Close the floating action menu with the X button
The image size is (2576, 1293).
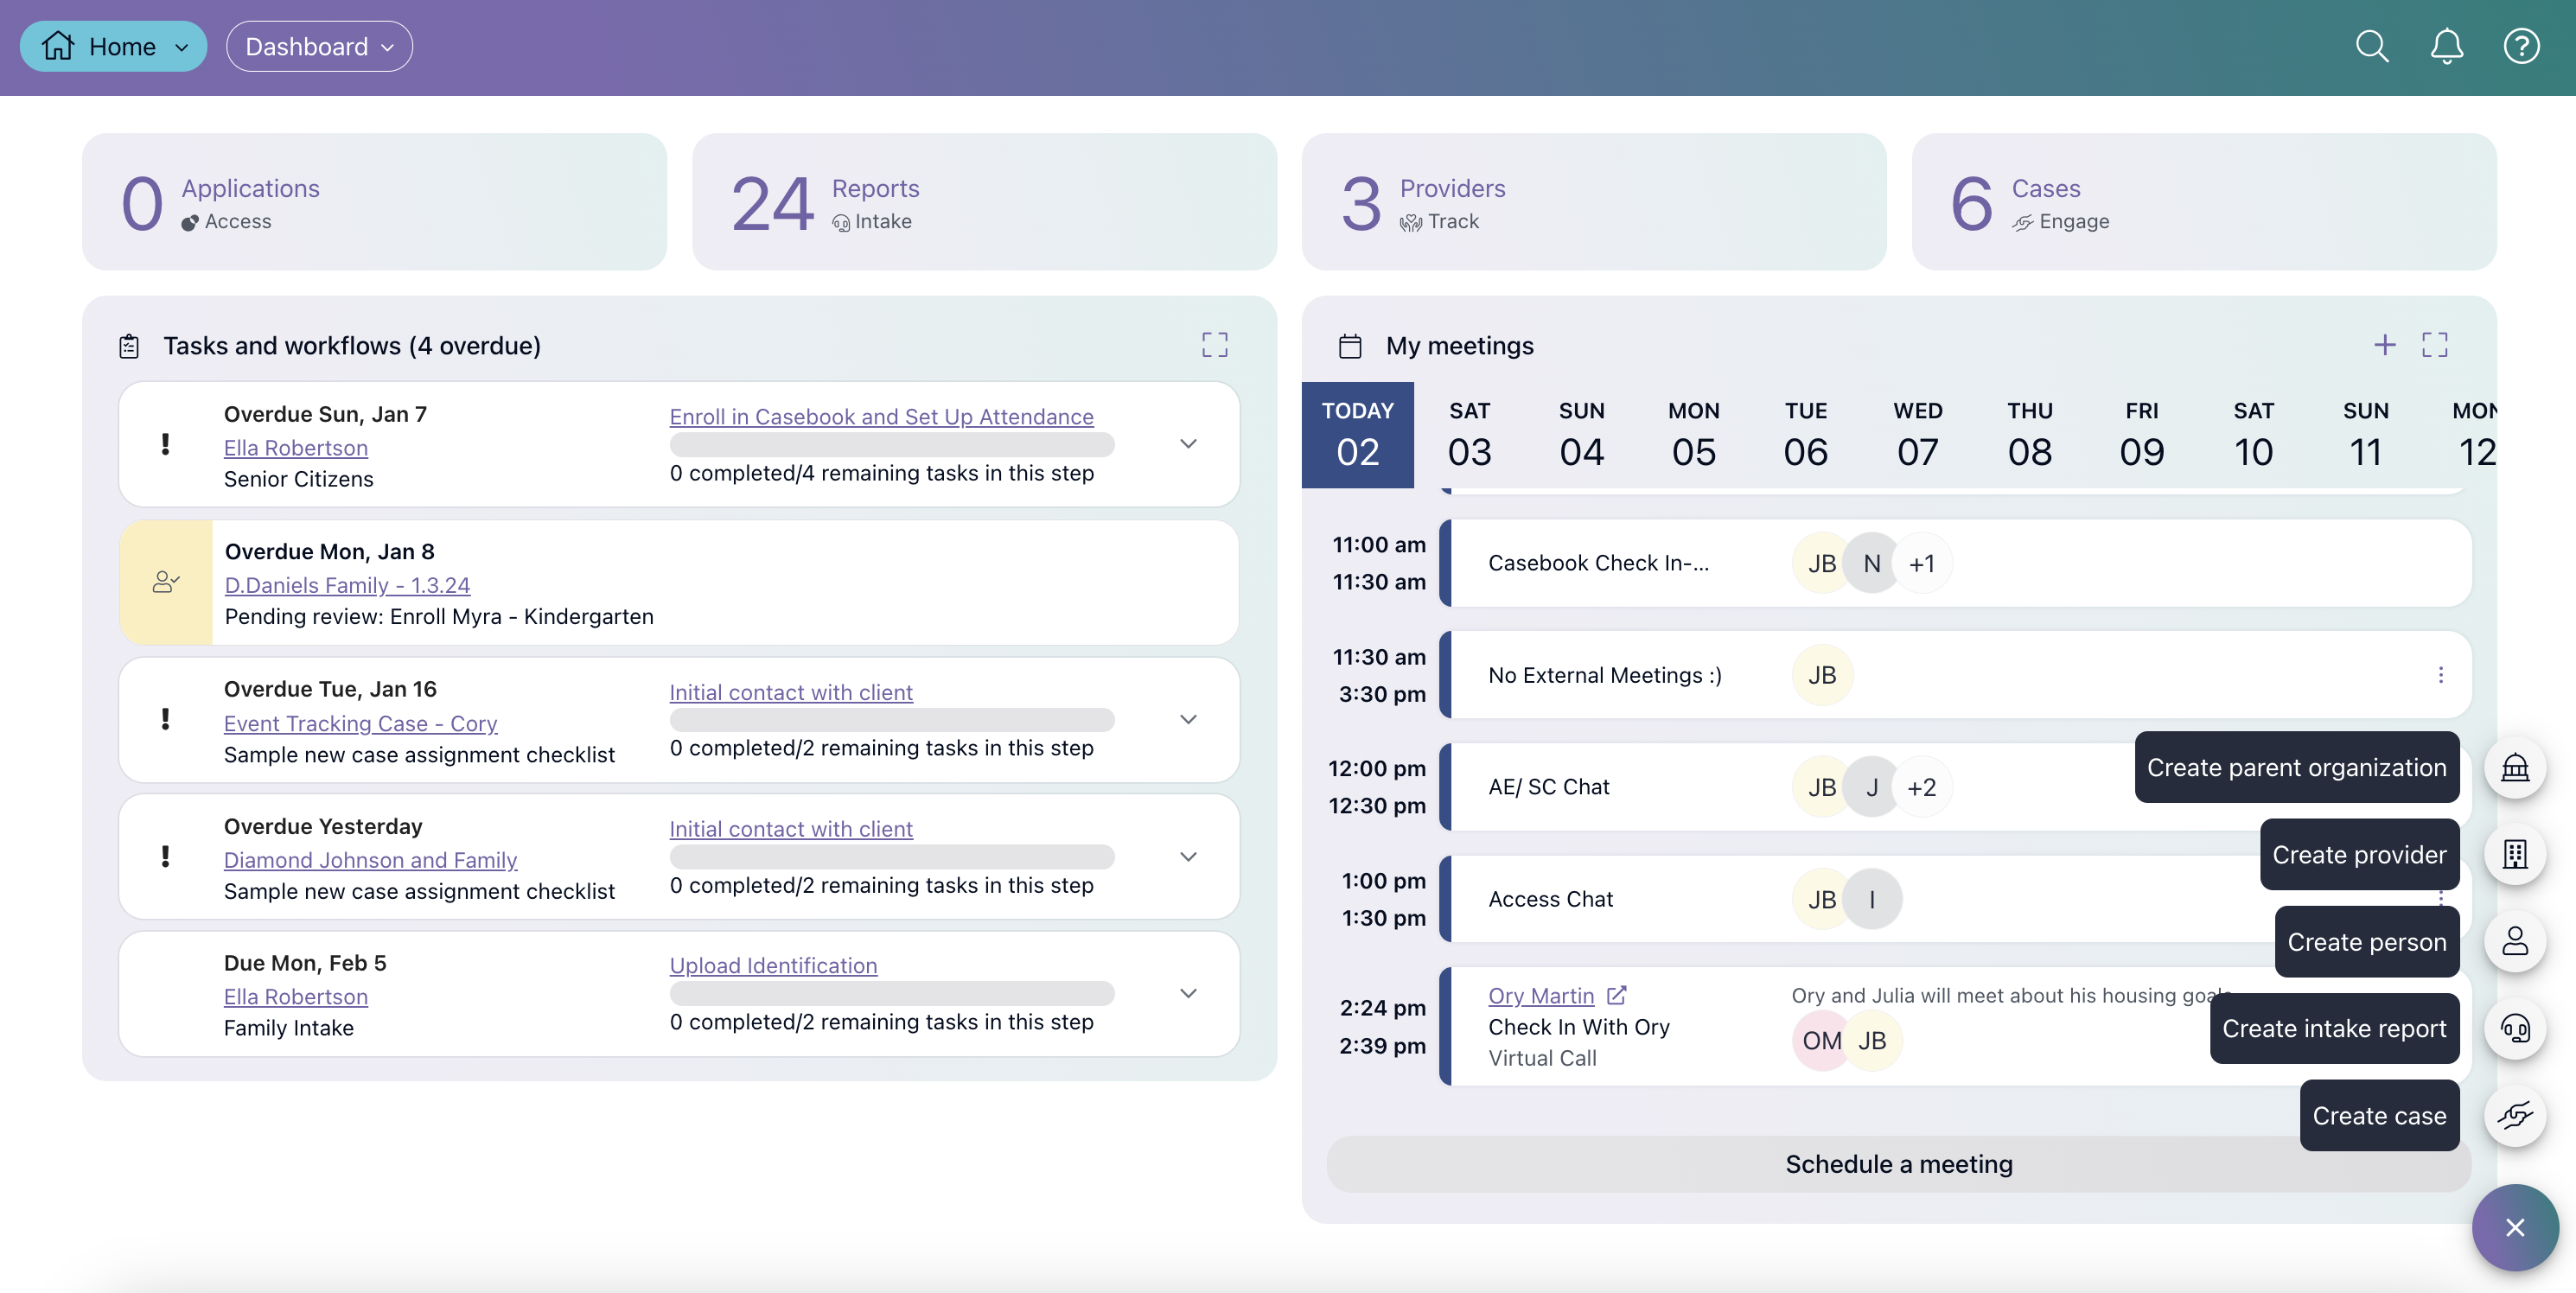[2515, 1227]
